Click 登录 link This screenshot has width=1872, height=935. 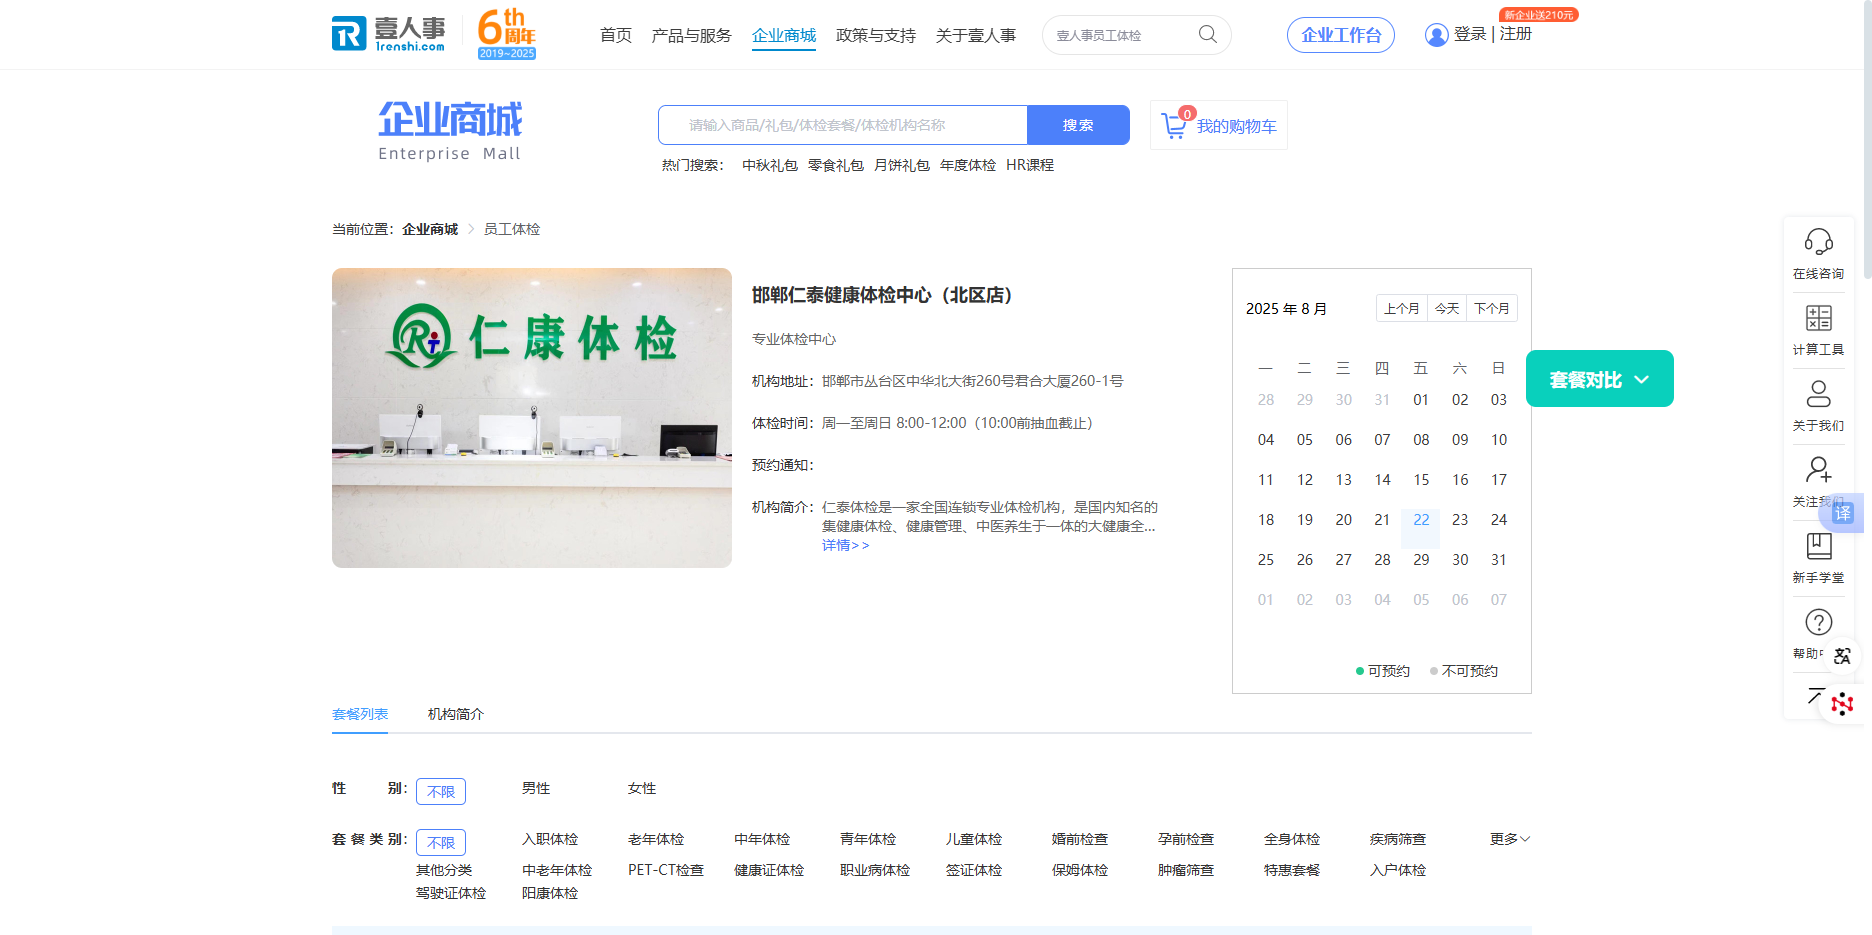pyautogui.click(x=1470, y=34)
